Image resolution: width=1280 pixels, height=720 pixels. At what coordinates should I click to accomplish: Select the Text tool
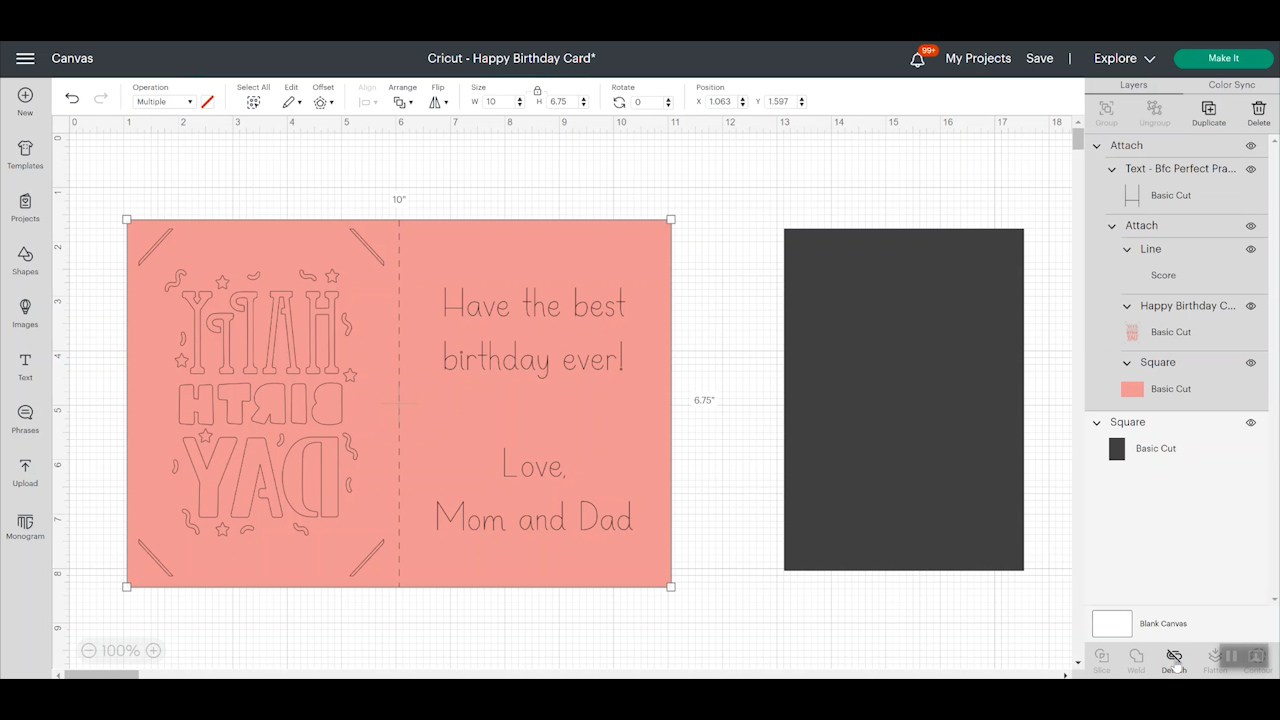tap(25, 366)
